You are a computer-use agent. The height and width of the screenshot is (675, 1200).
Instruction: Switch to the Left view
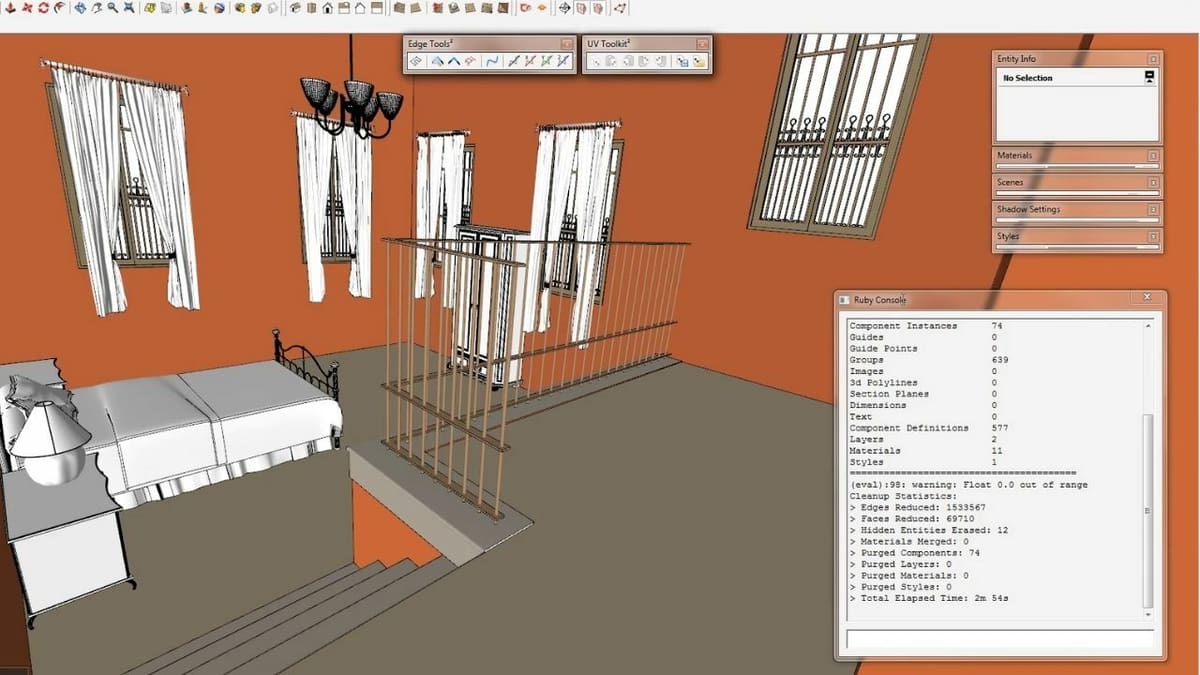(x=376, y=8)
